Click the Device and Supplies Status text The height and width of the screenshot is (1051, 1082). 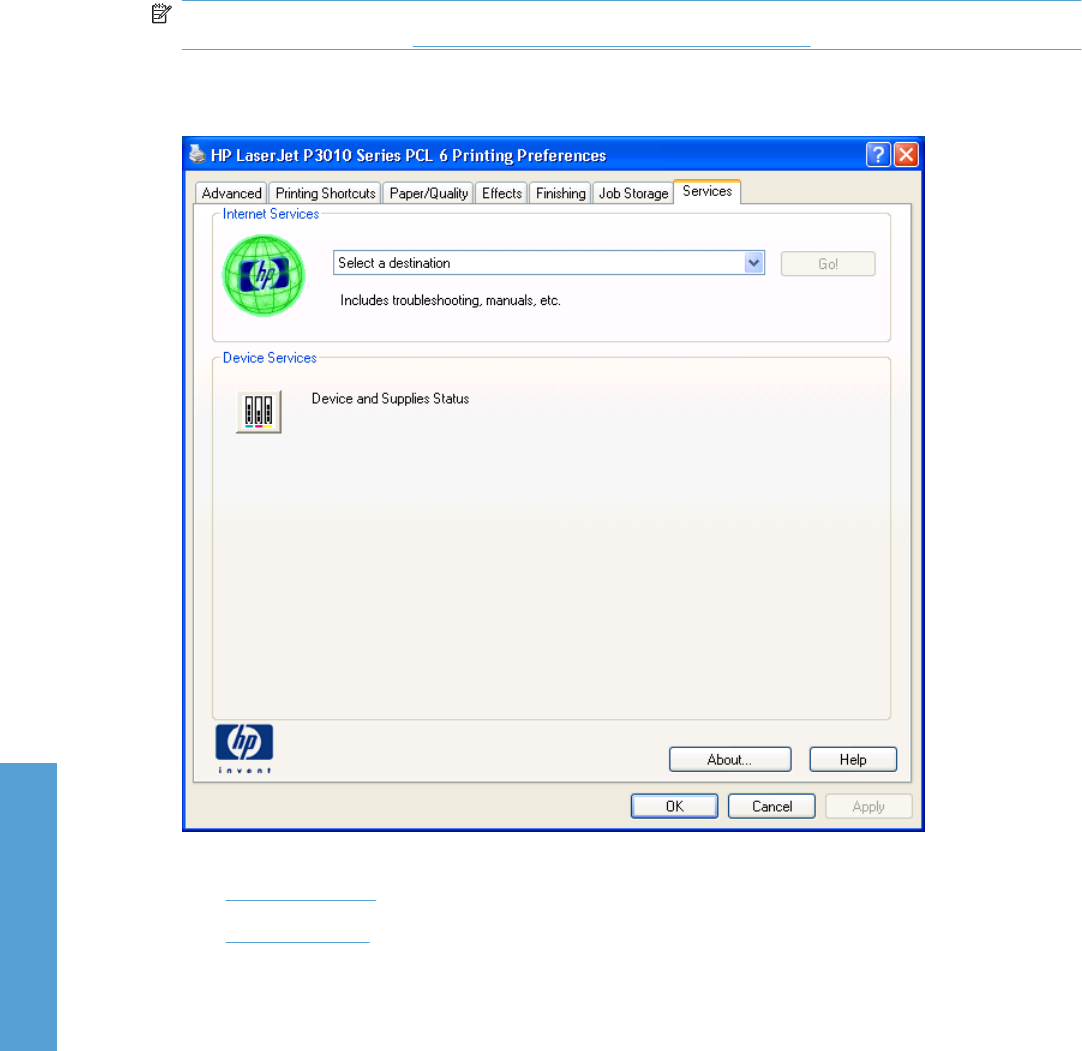point(391,398)
